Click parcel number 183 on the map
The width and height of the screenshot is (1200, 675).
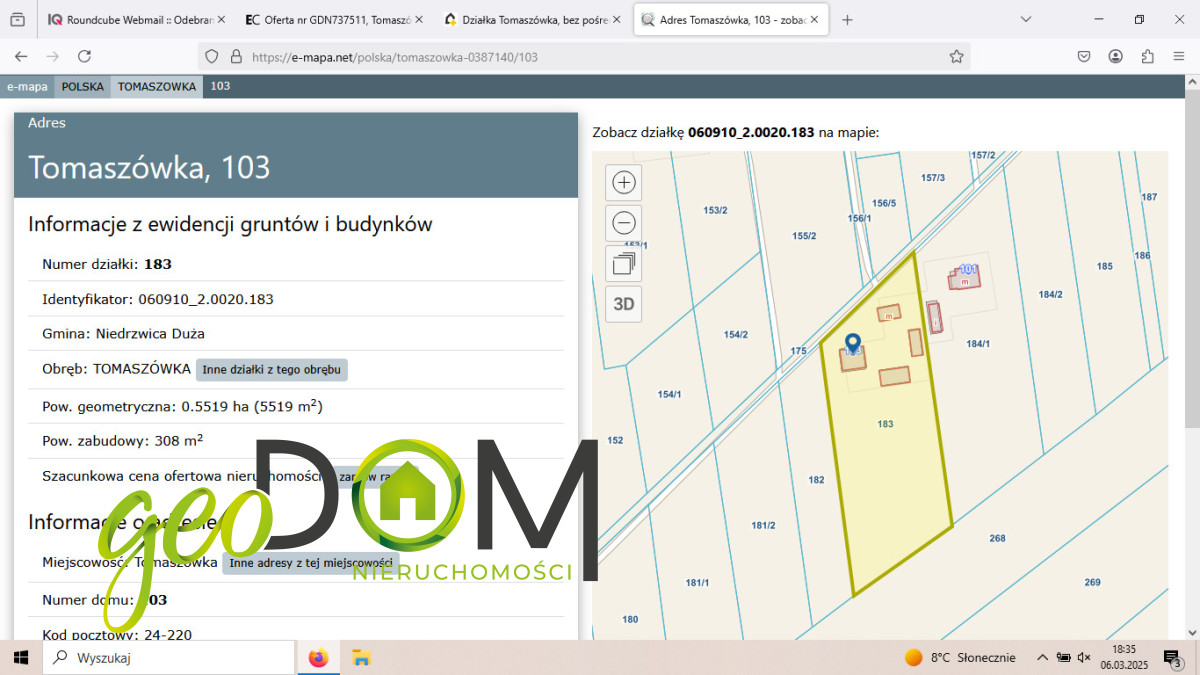click(x=885, y=424)
